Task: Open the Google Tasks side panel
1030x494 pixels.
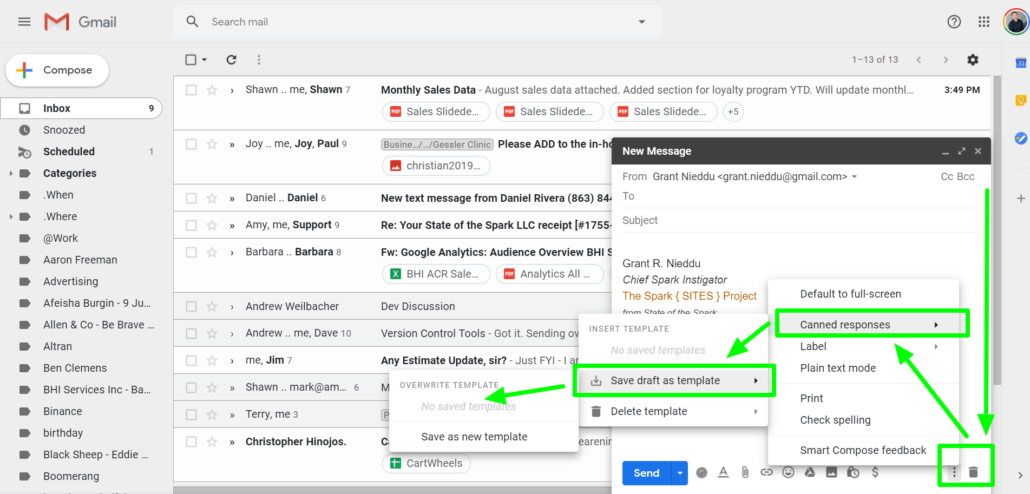Action: [1020, 139]
